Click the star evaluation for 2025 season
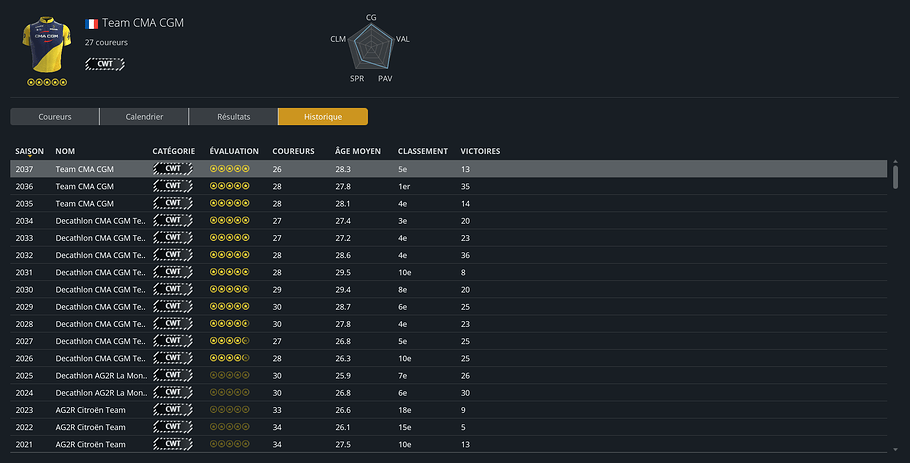Screen dimensions: 910x463 [230, 375]
